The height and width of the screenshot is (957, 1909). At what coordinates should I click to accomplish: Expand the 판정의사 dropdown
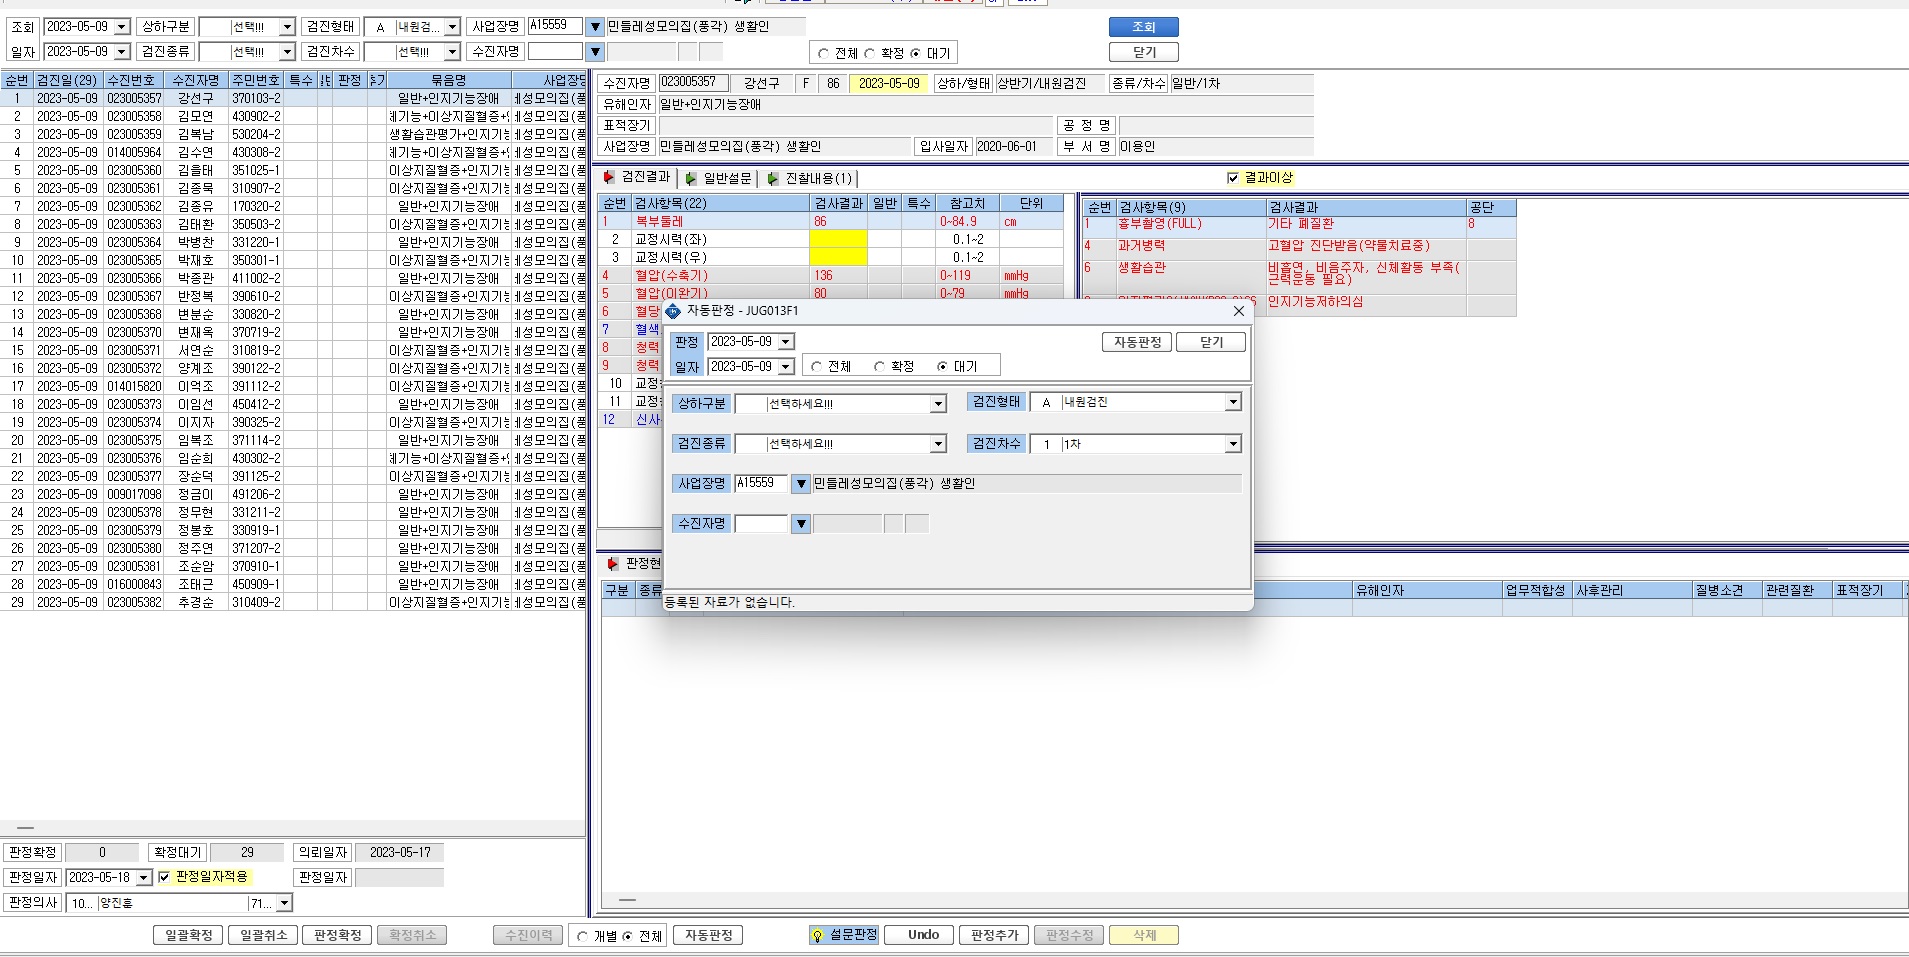pyautogui.click(x=284, y=903)
